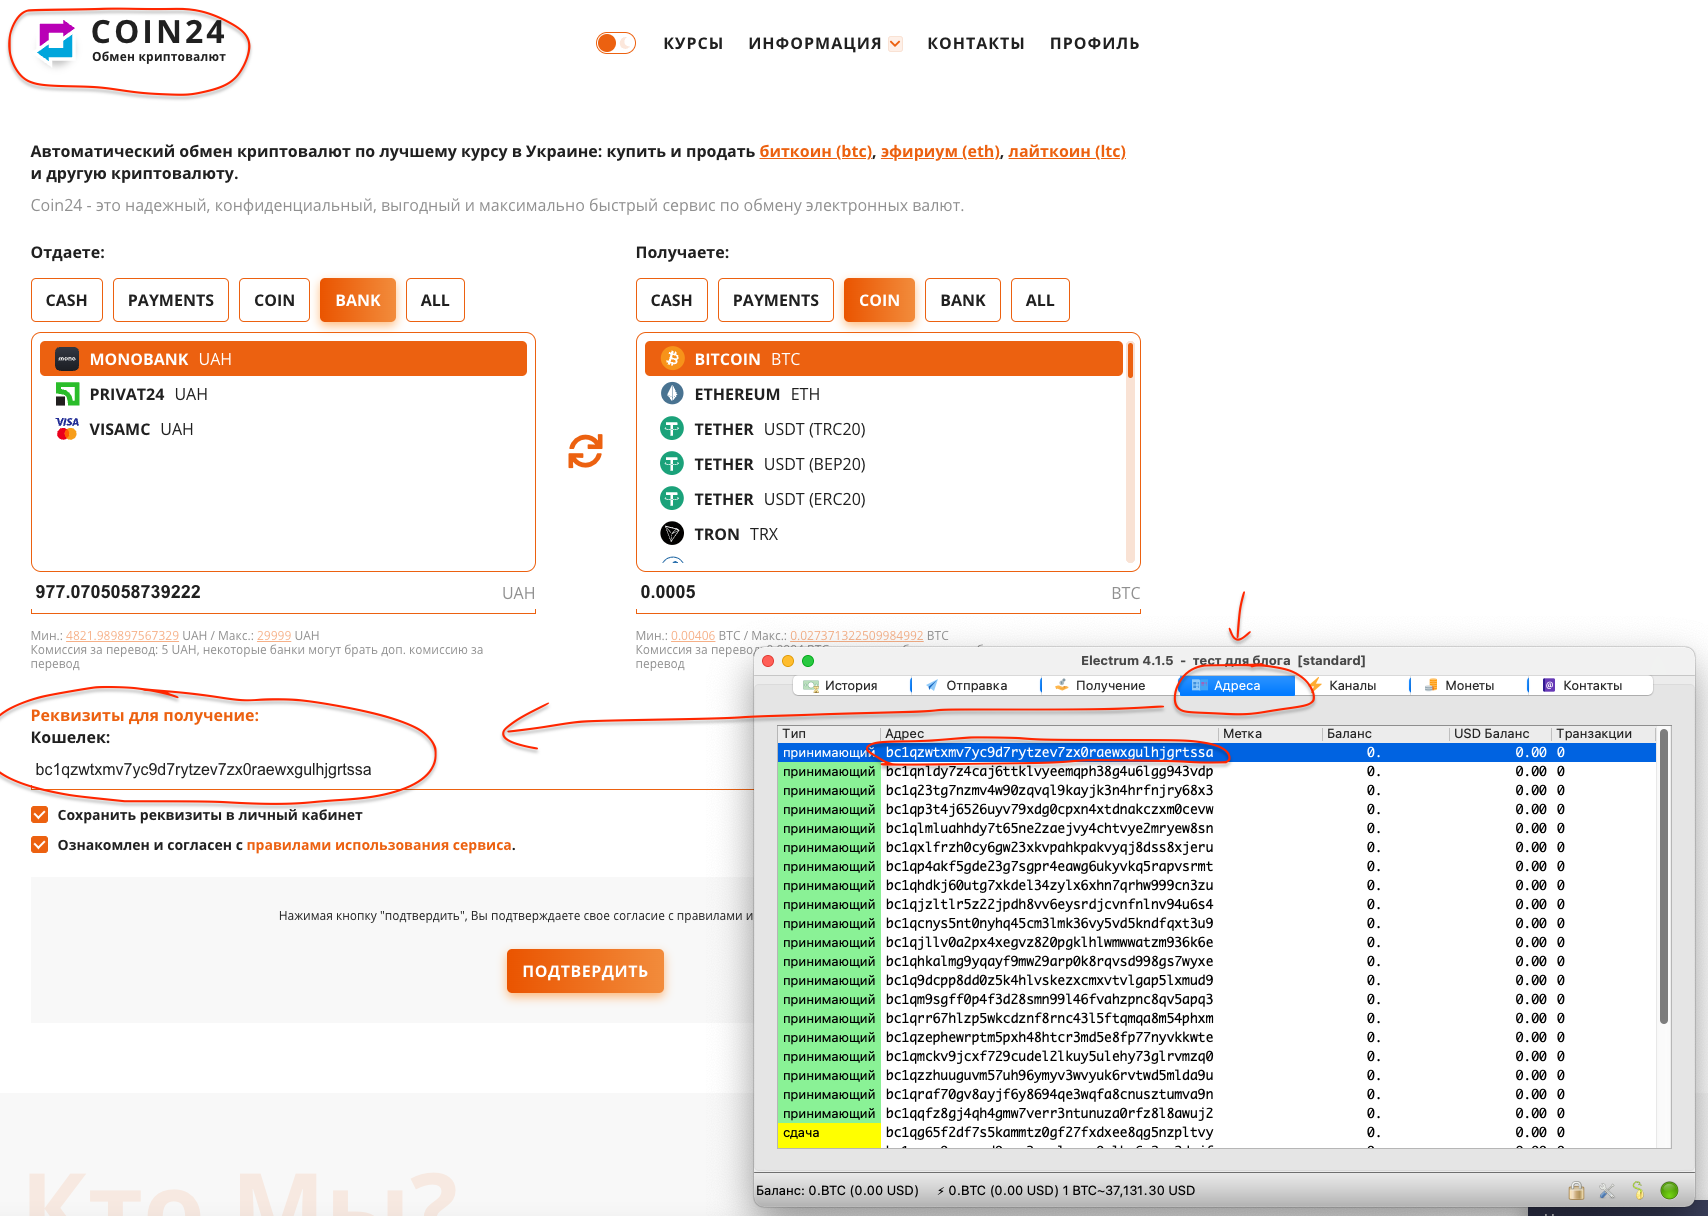This screenshot has height=1216, width=1708.
Task: Open Electrum password lock icon
Action: click(1576, 1190)
